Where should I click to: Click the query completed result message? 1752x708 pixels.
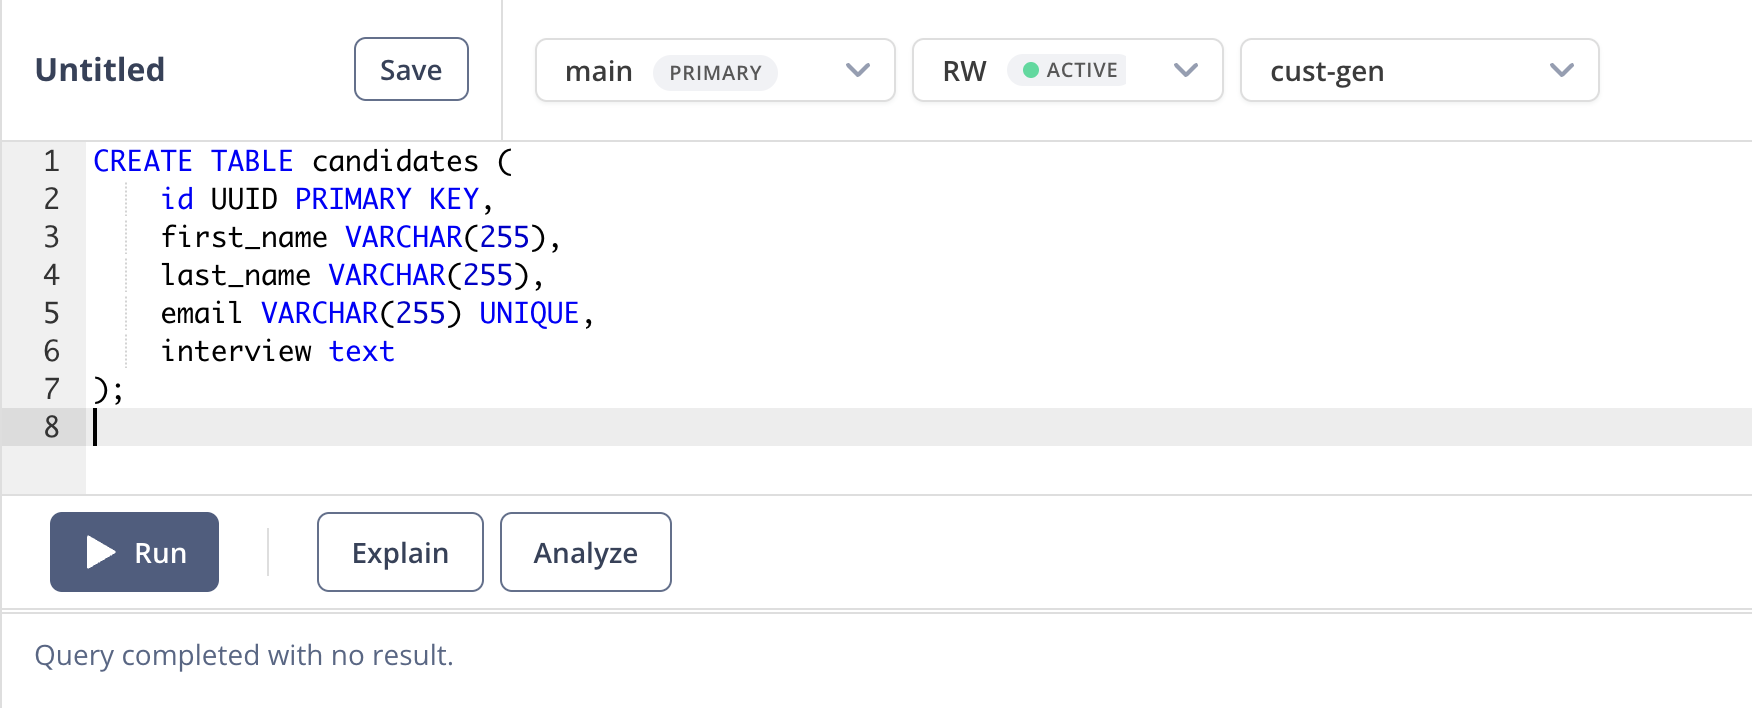pos(244,655)
